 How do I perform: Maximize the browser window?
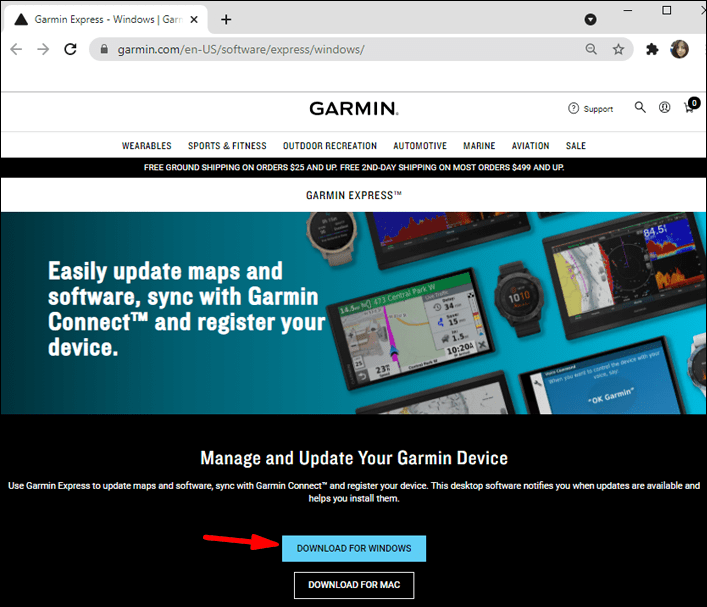[x=666, y=10]
